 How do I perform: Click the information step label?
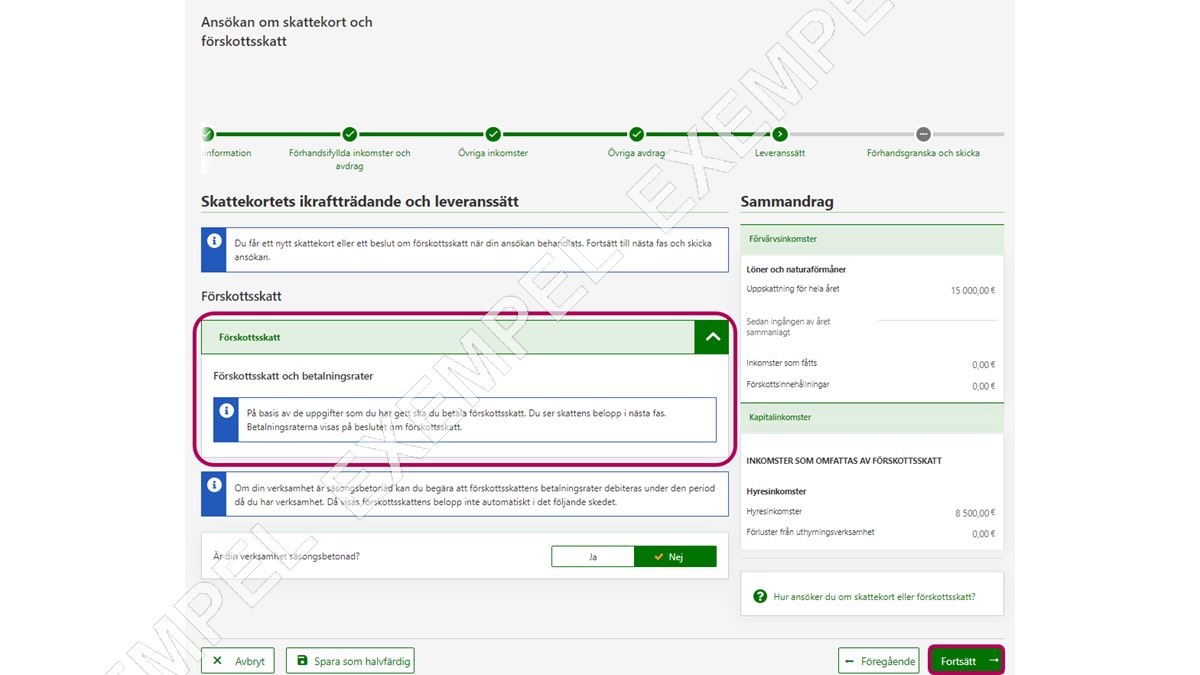(228, 153)
